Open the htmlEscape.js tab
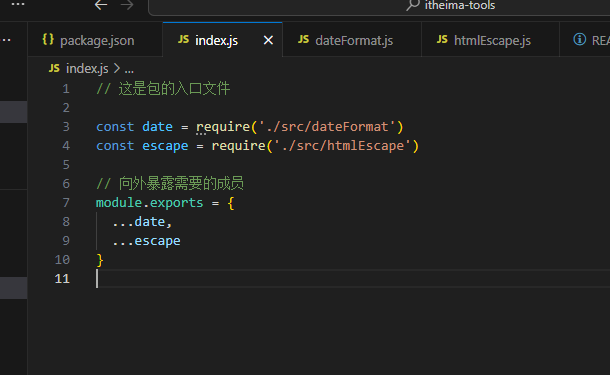610x375 pixels. 491,40
